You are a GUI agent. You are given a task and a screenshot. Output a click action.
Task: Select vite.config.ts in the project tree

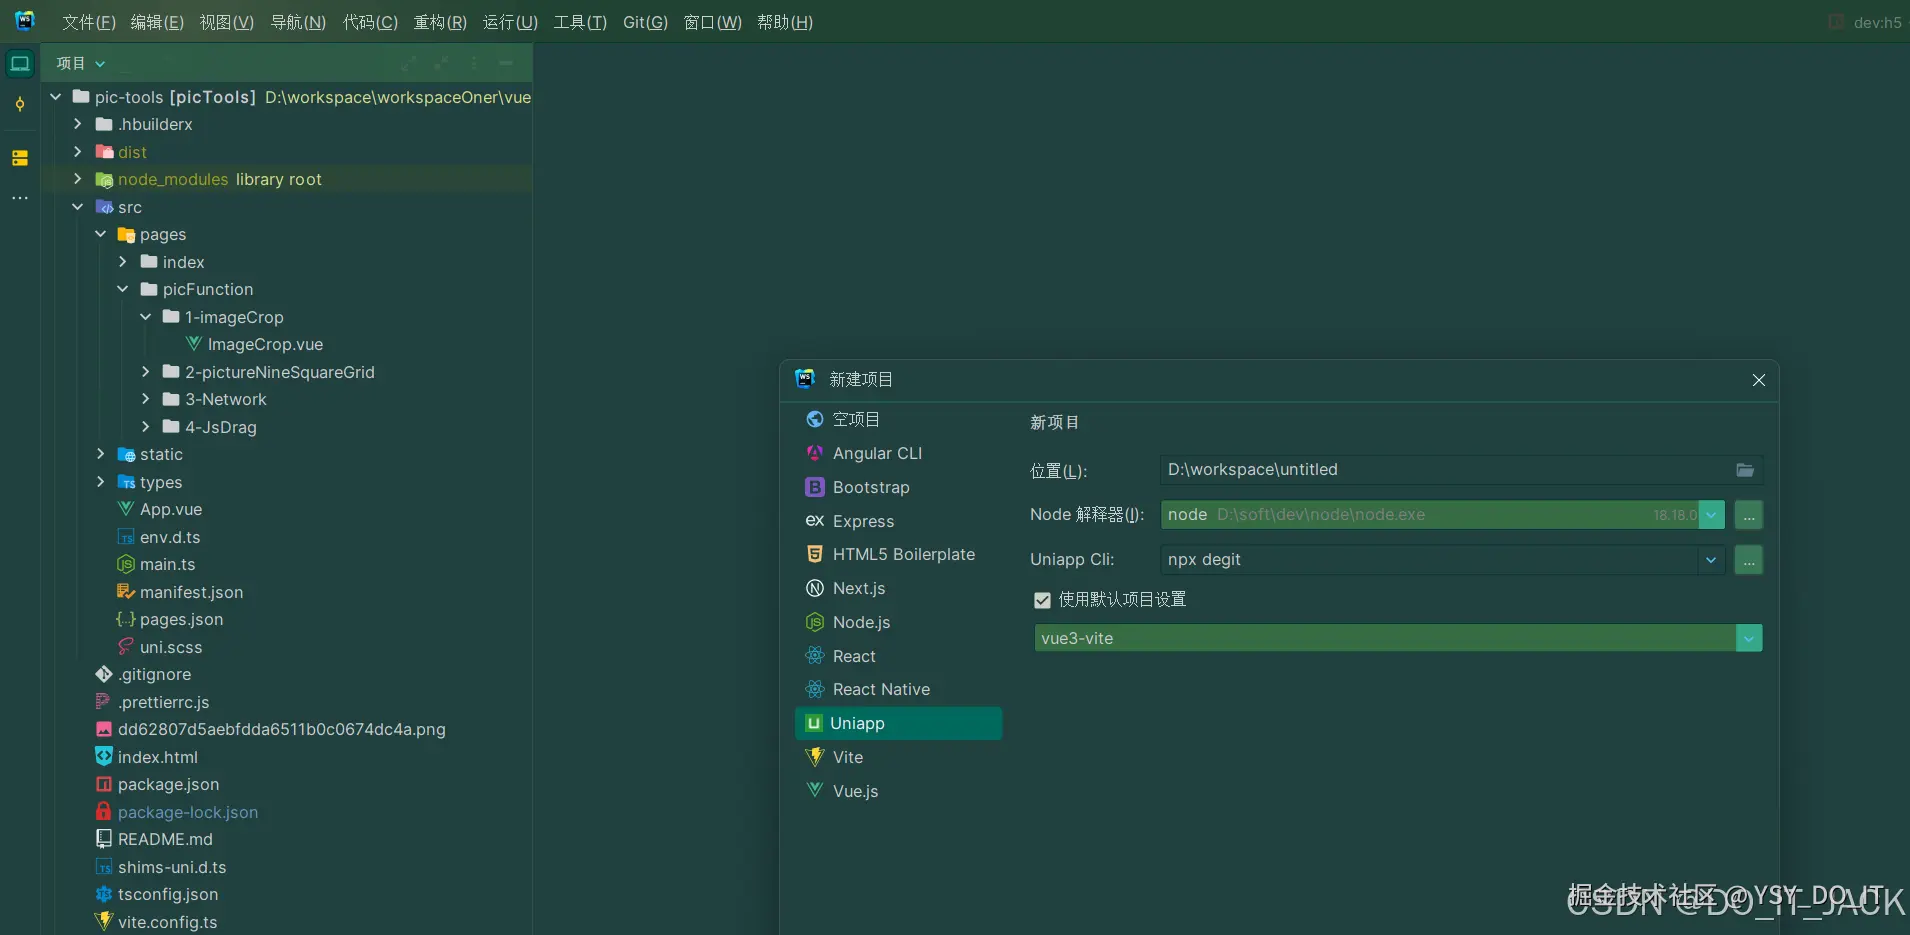(x=167, y=922)
